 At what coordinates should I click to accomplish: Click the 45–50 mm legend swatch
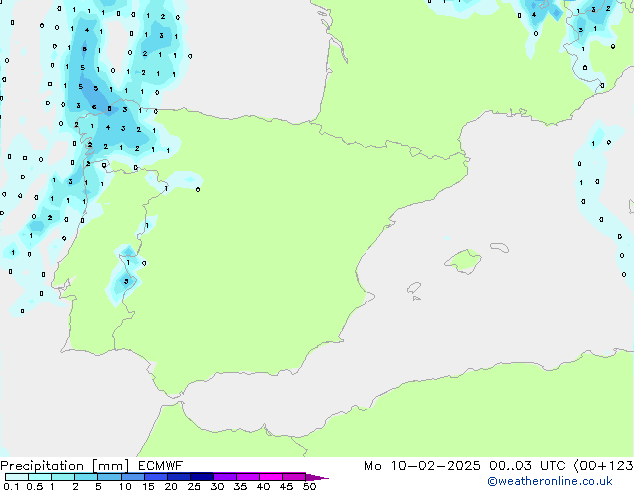pos(294,477)
